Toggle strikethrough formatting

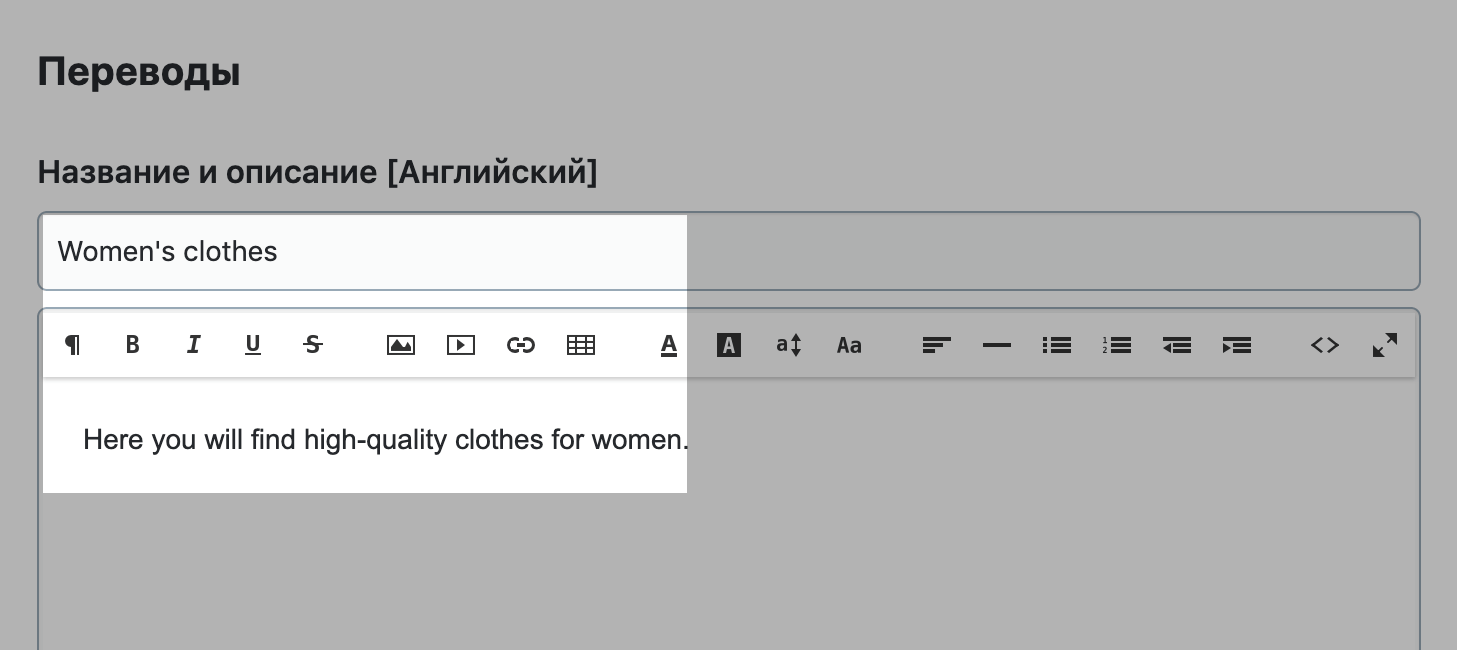click(313, 345)
